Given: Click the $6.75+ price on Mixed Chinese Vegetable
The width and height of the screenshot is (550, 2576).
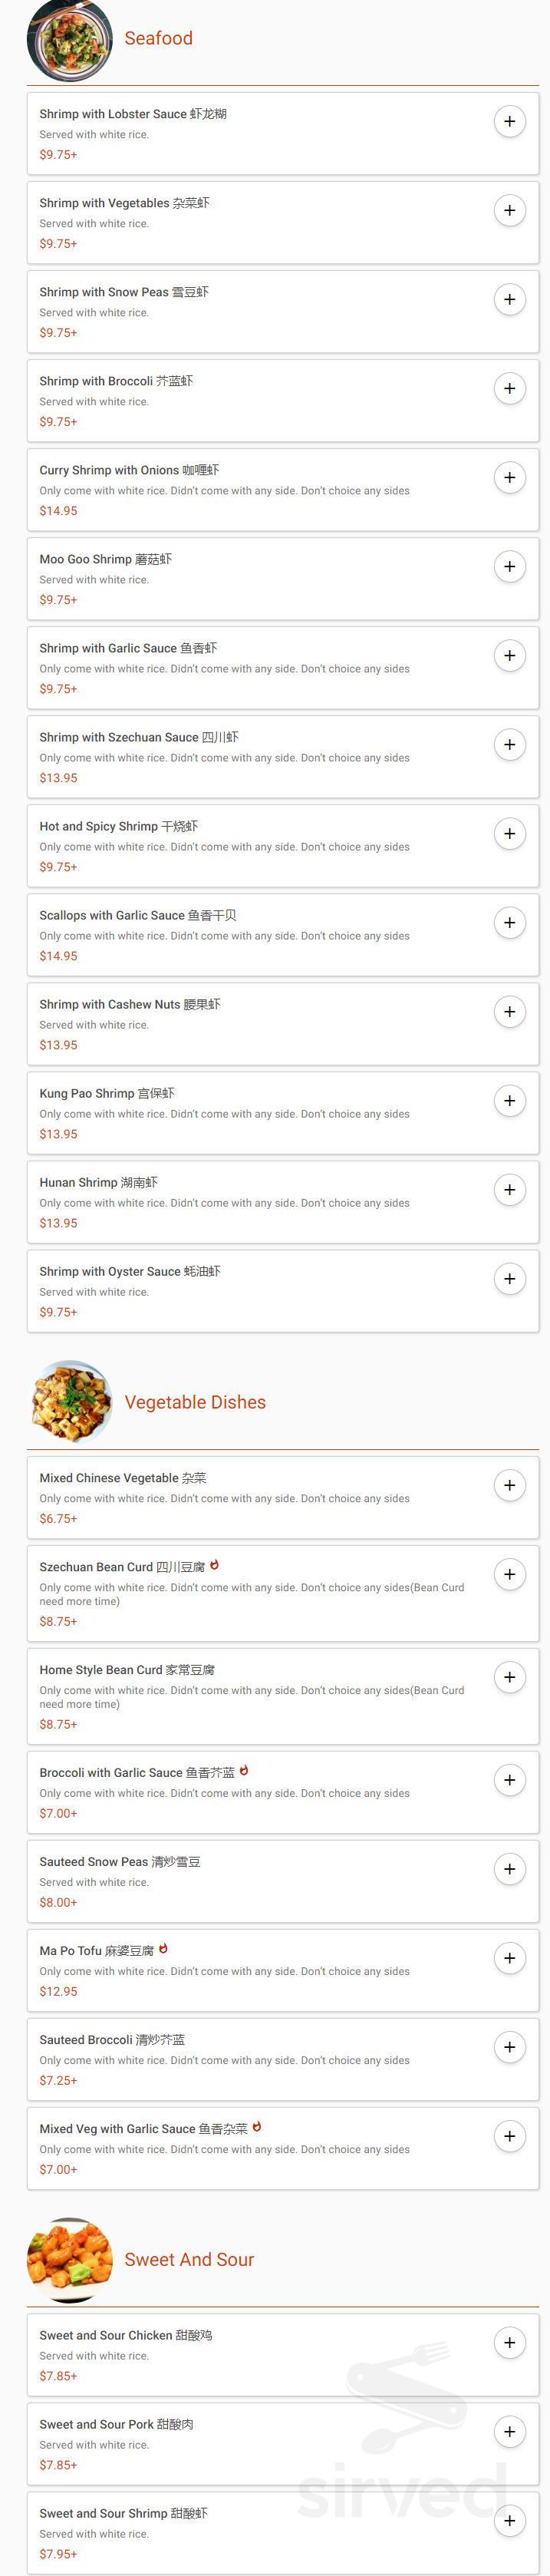Looking at the screenshot, I should (x=56, y=1518).
